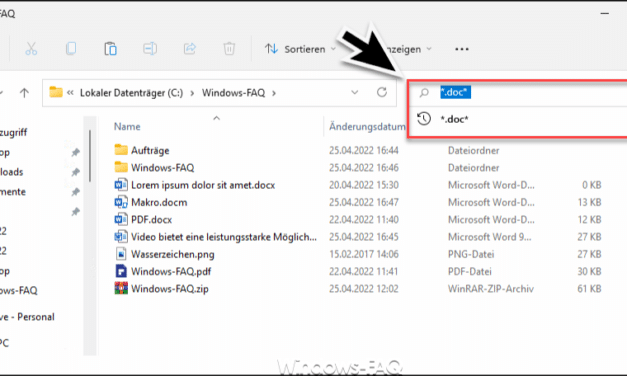
Task: Click the Share icon in toolbar
Action: click(x=190, y=49)
